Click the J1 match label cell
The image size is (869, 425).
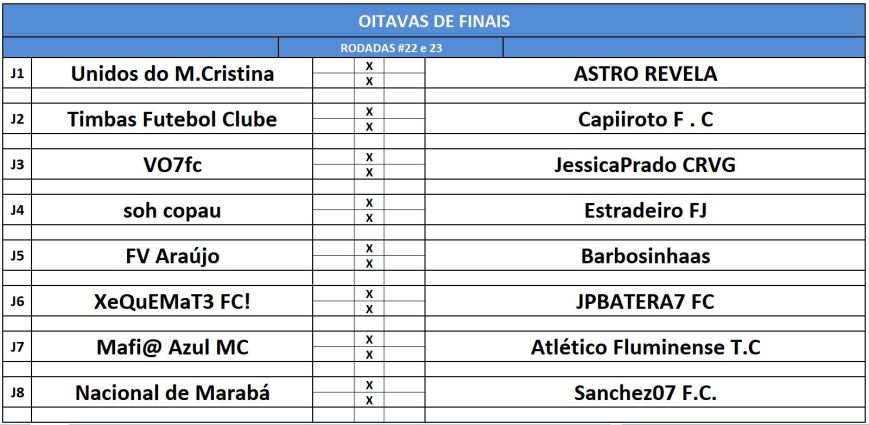point(16,74)
